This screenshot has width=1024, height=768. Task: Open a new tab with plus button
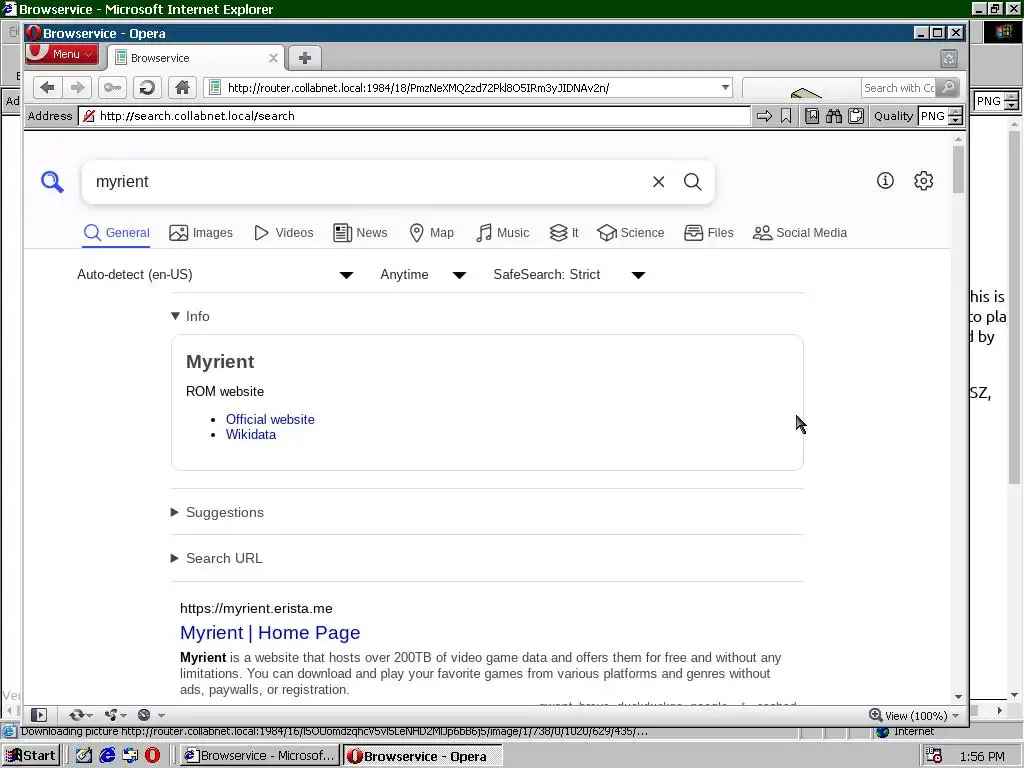pyautogui.click(x=305, y=58)
